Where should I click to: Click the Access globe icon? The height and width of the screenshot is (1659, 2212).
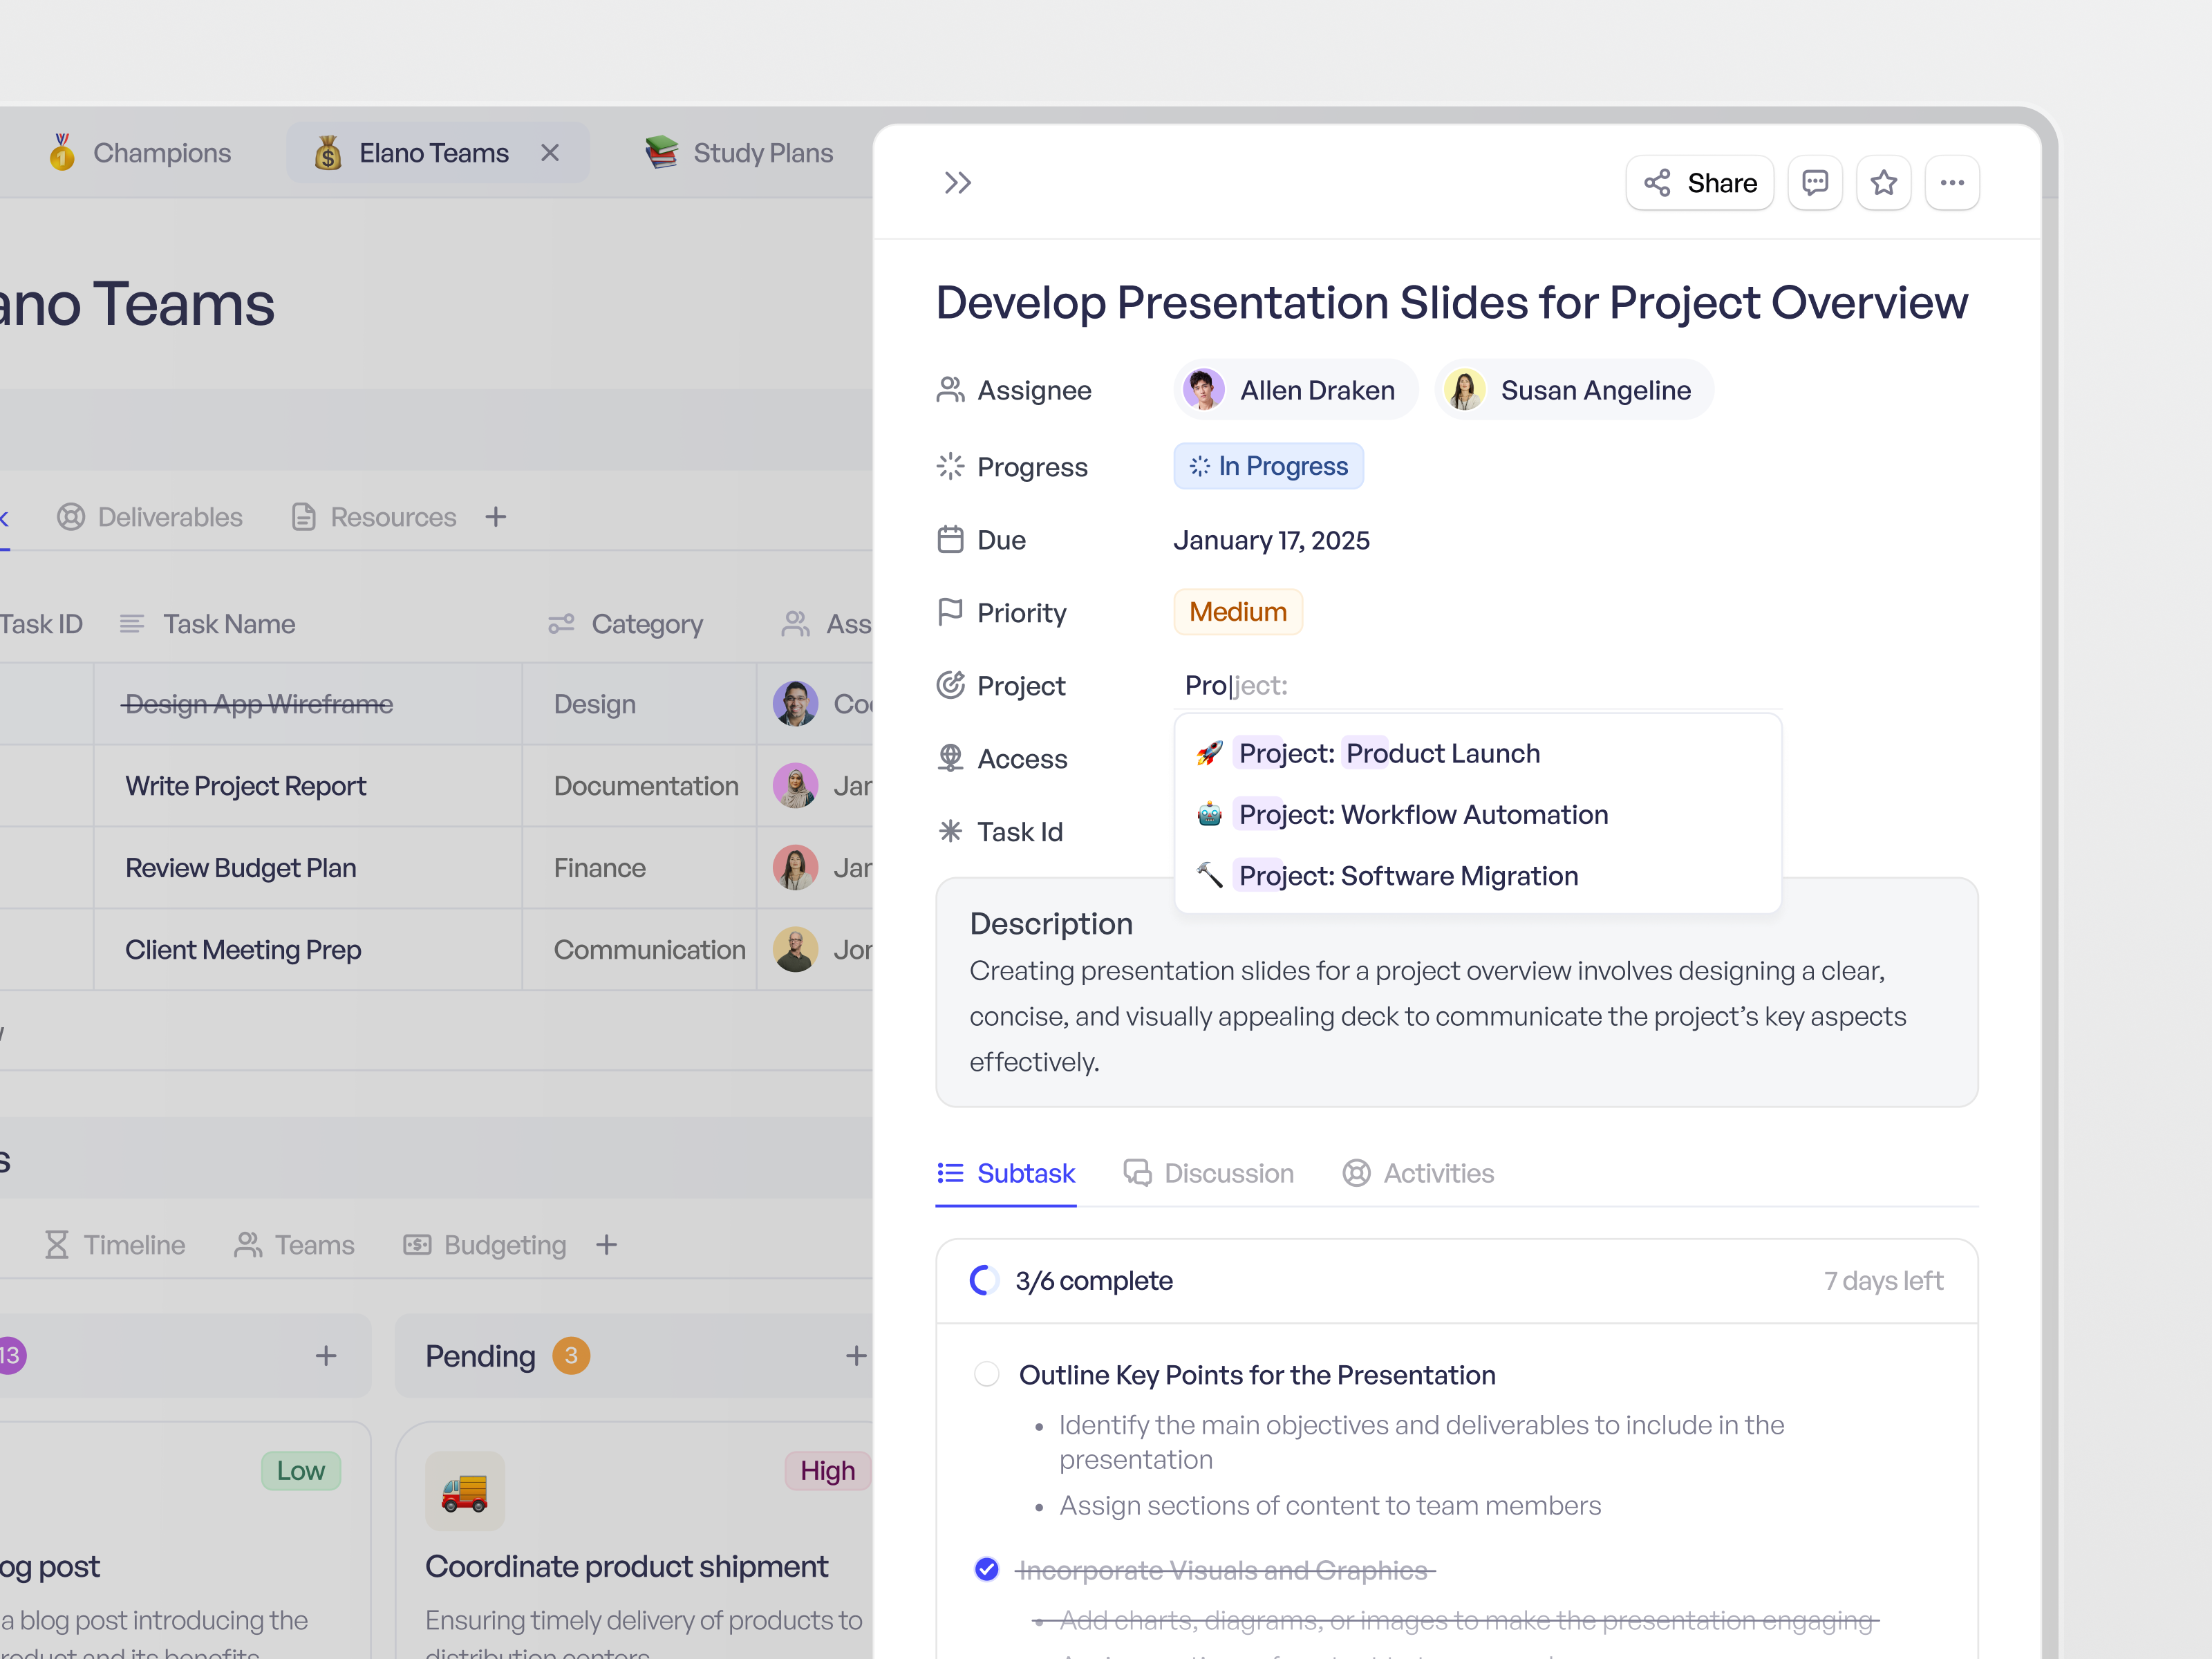[950, 758]
